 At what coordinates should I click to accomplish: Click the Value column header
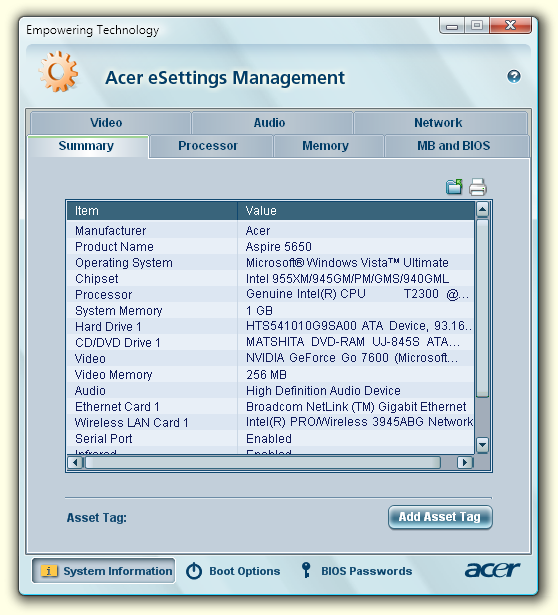pos(356,211)
